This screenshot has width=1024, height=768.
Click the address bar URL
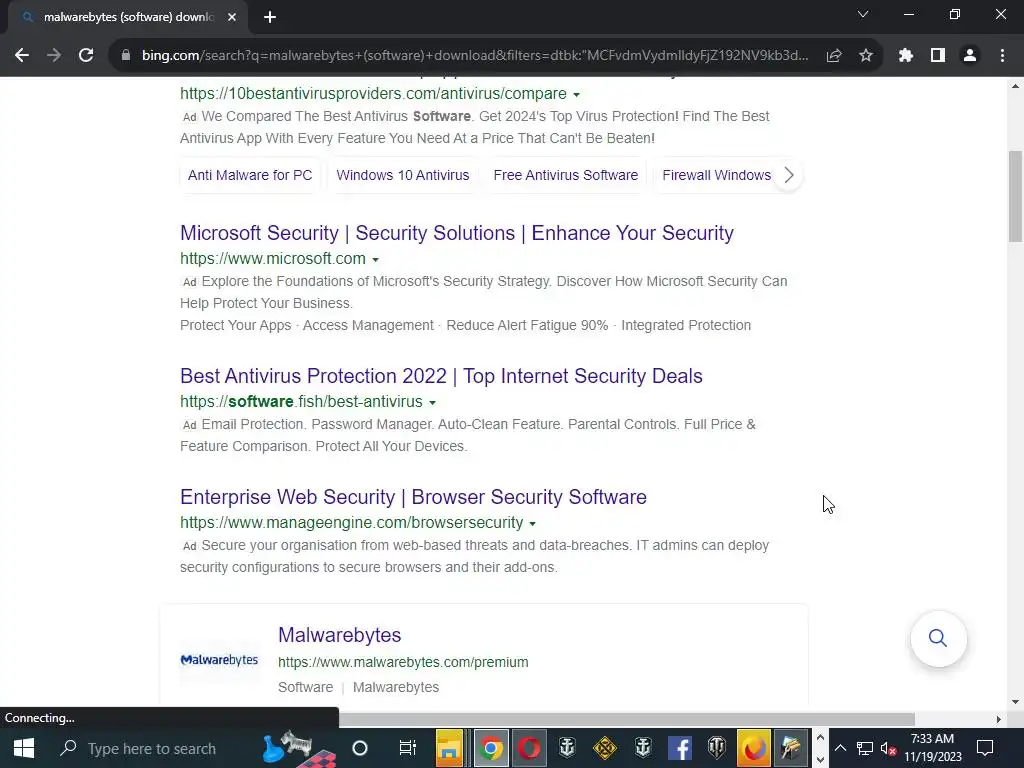[475, 56]
